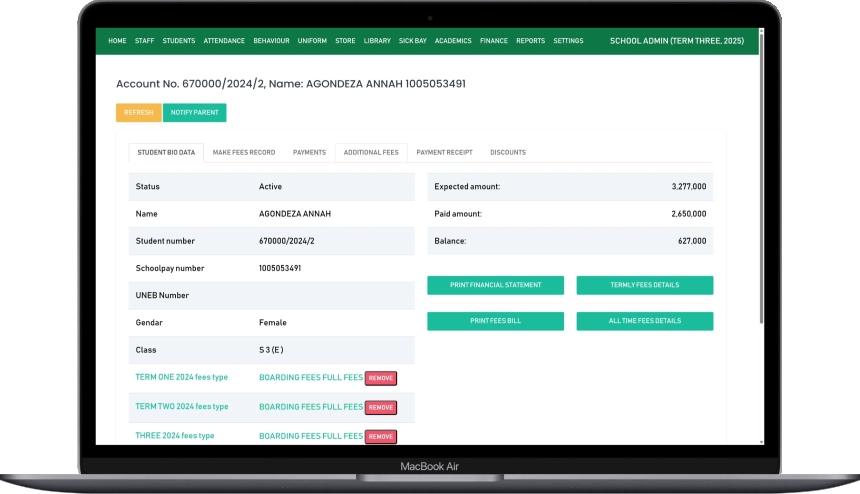Screen dimensions: 860x494
Task: Open Termly Fees Details
Action: (x=644, y=285)
